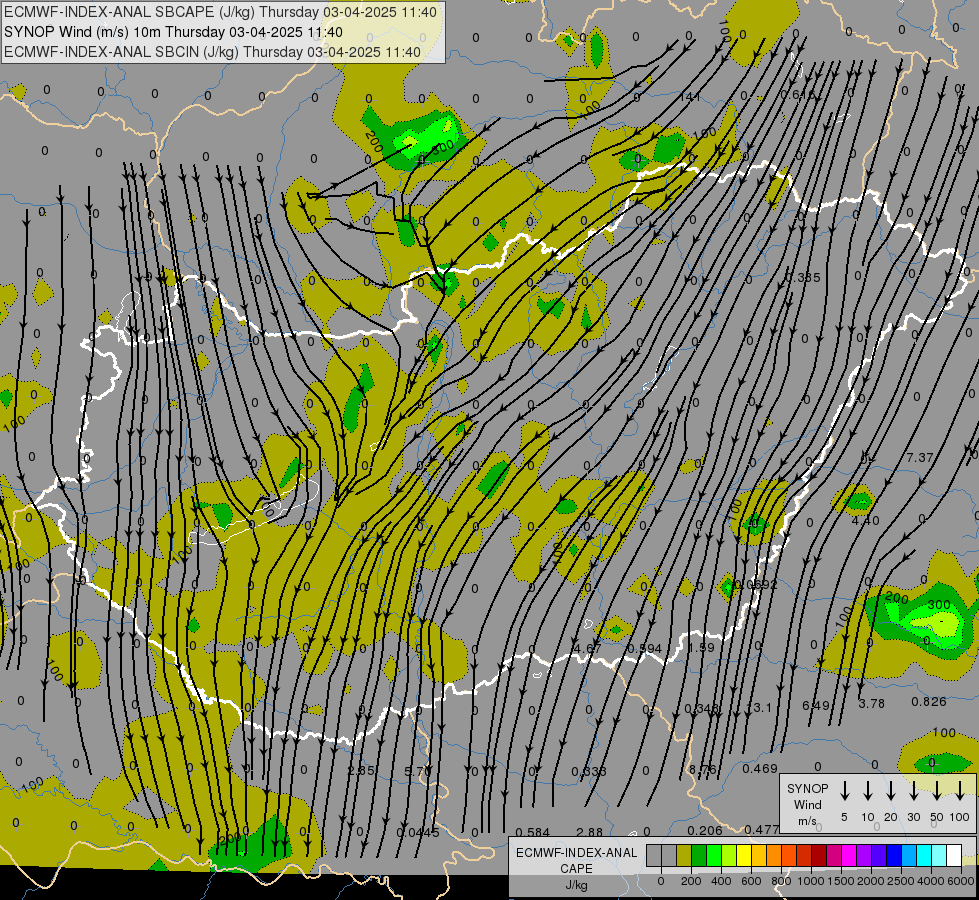Click the ECMWF-INDEX-ANAL CAPE legend label
The image size is (979, 900).
[x=576, y=860]
